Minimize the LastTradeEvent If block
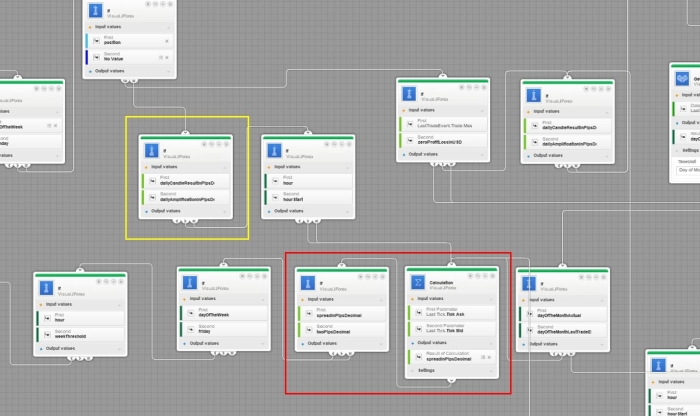This screenshot has width=700, height=416. [476, 87]
